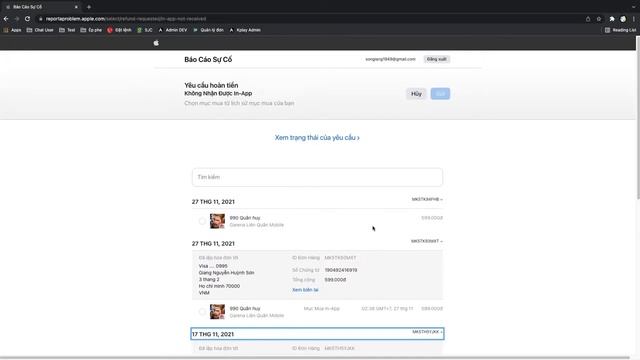Open a new browser tab with the plus icon
This screenshot has width=640, height=360.
pos(89,7)
